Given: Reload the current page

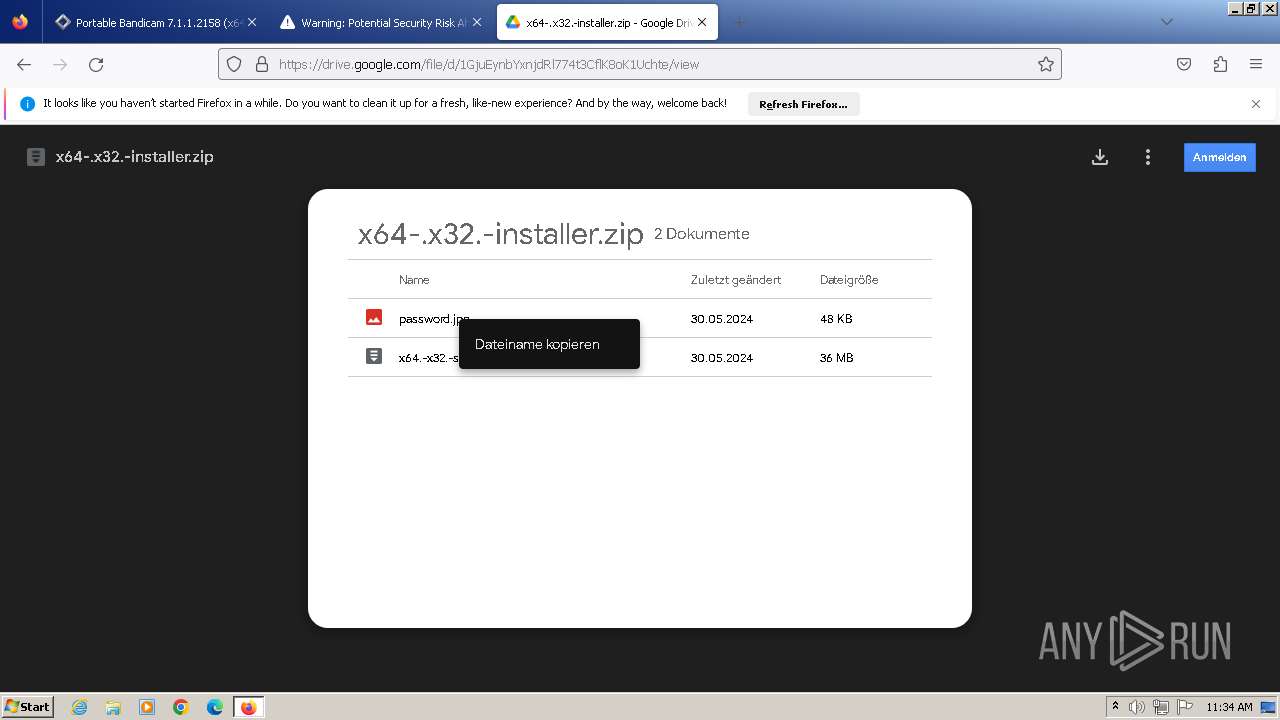Looking at the screenshot, I should [x=96, y=64].
